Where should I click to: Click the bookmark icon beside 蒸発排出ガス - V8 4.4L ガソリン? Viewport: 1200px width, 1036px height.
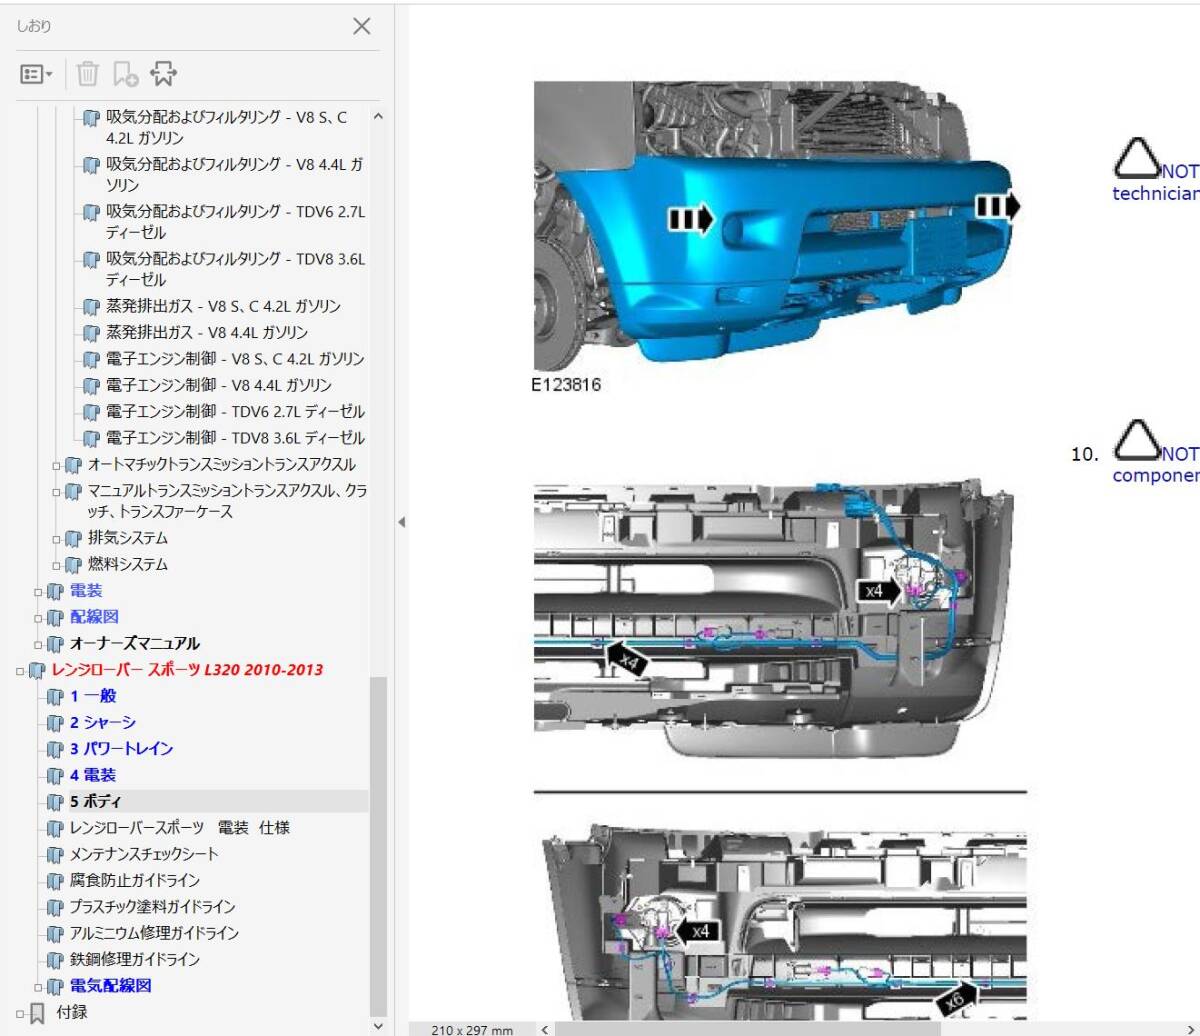[93, 333]
